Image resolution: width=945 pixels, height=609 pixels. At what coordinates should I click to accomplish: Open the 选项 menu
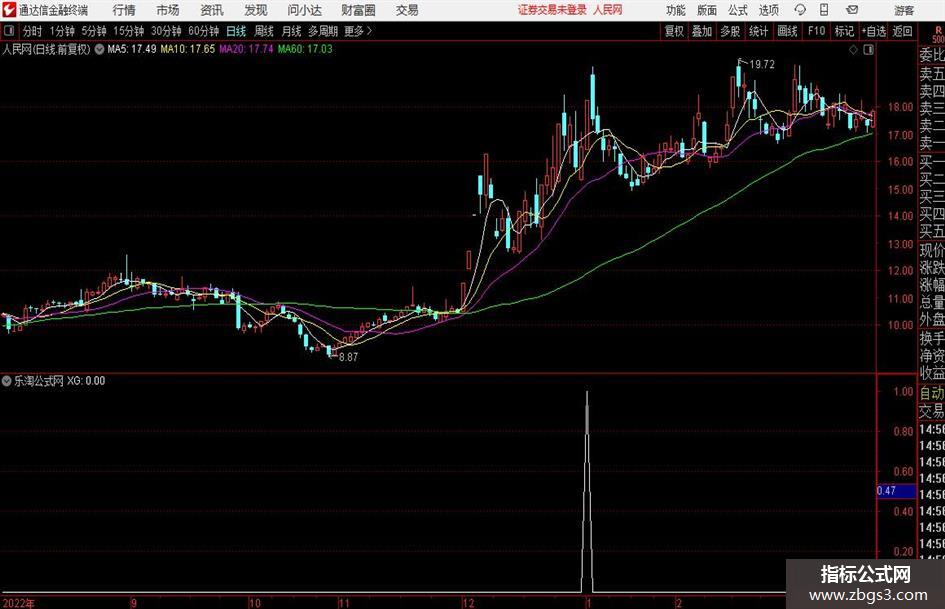point(768,10)
